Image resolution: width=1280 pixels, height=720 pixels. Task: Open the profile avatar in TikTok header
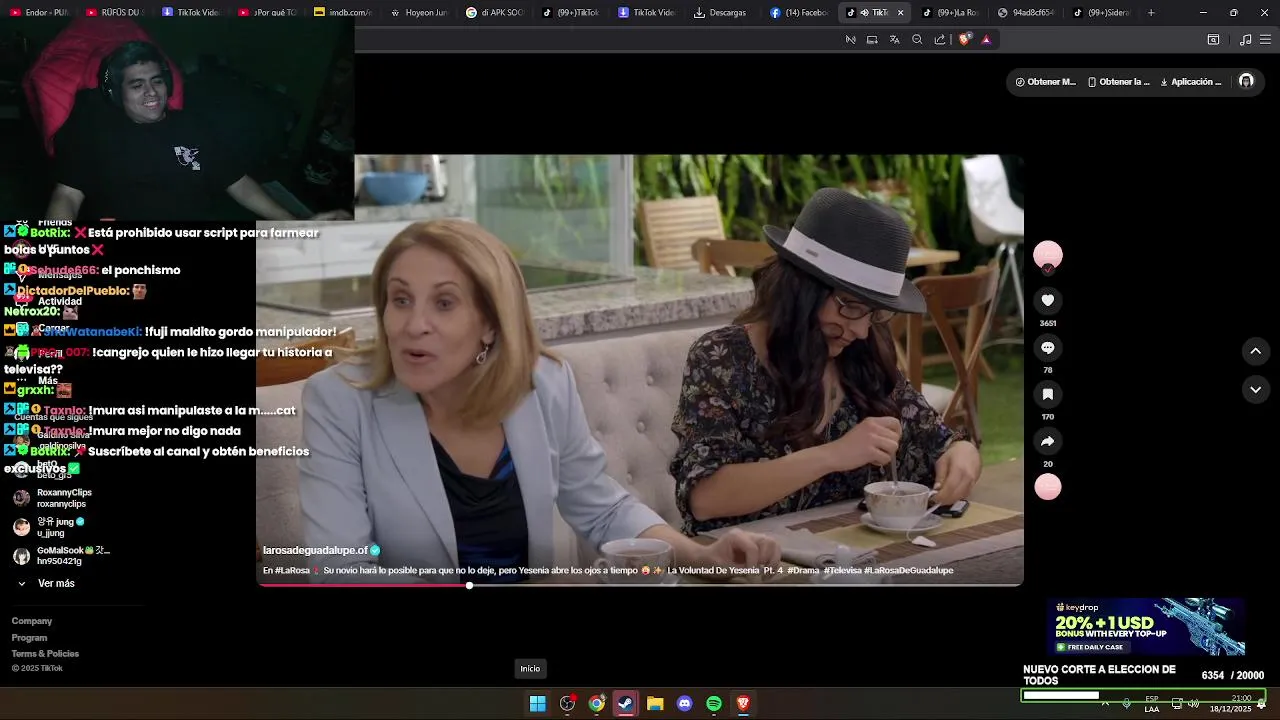(x=1246, y=81)
